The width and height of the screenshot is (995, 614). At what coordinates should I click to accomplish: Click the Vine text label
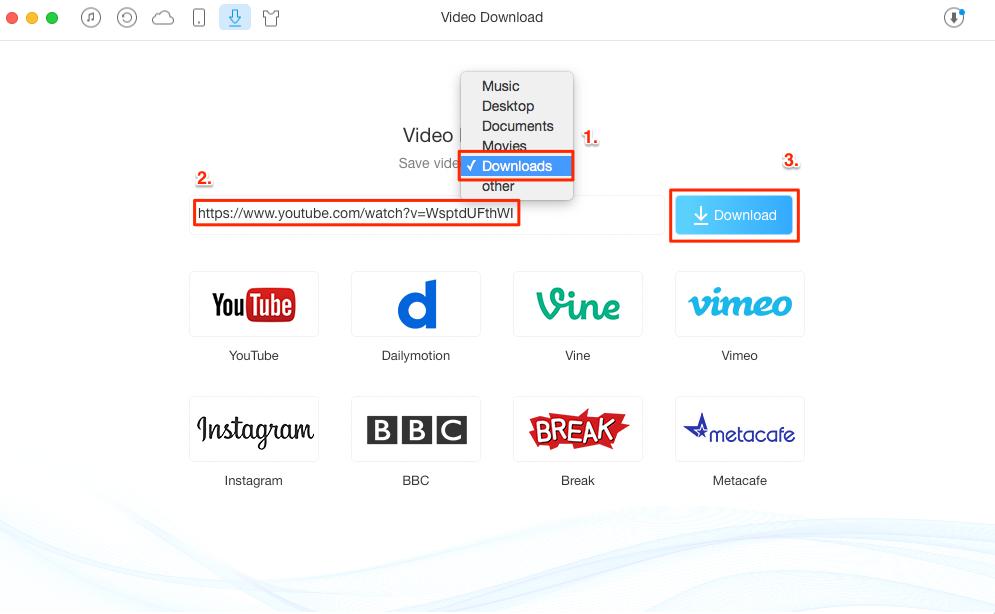[x=577, y=356]
